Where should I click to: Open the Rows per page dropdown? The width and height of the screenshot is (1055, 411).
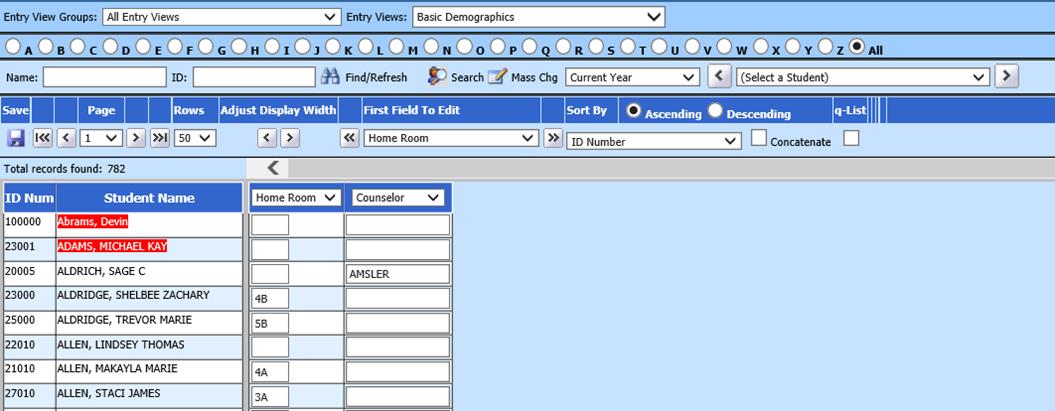(x=194, y=139)
